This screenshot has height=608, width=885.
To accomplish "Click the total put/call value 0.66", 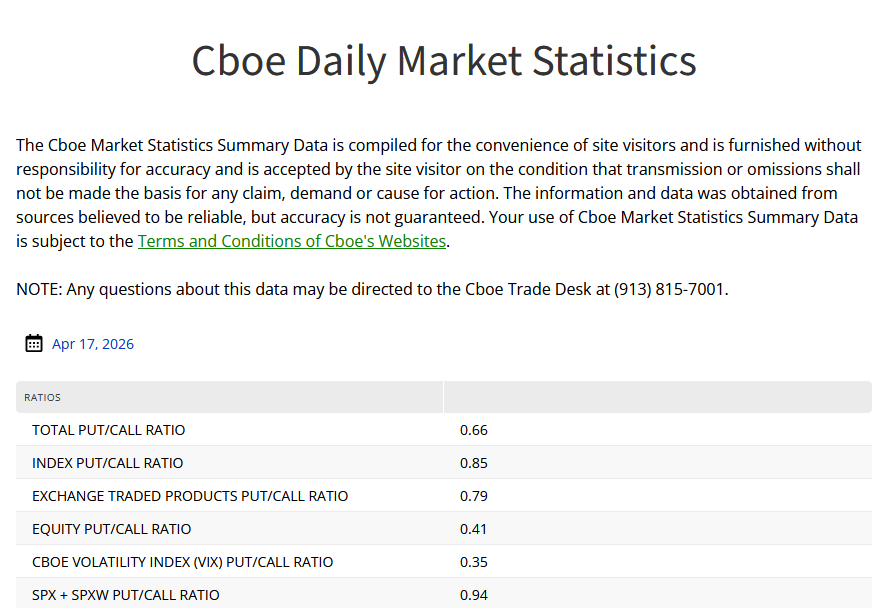I will (473, 430).
